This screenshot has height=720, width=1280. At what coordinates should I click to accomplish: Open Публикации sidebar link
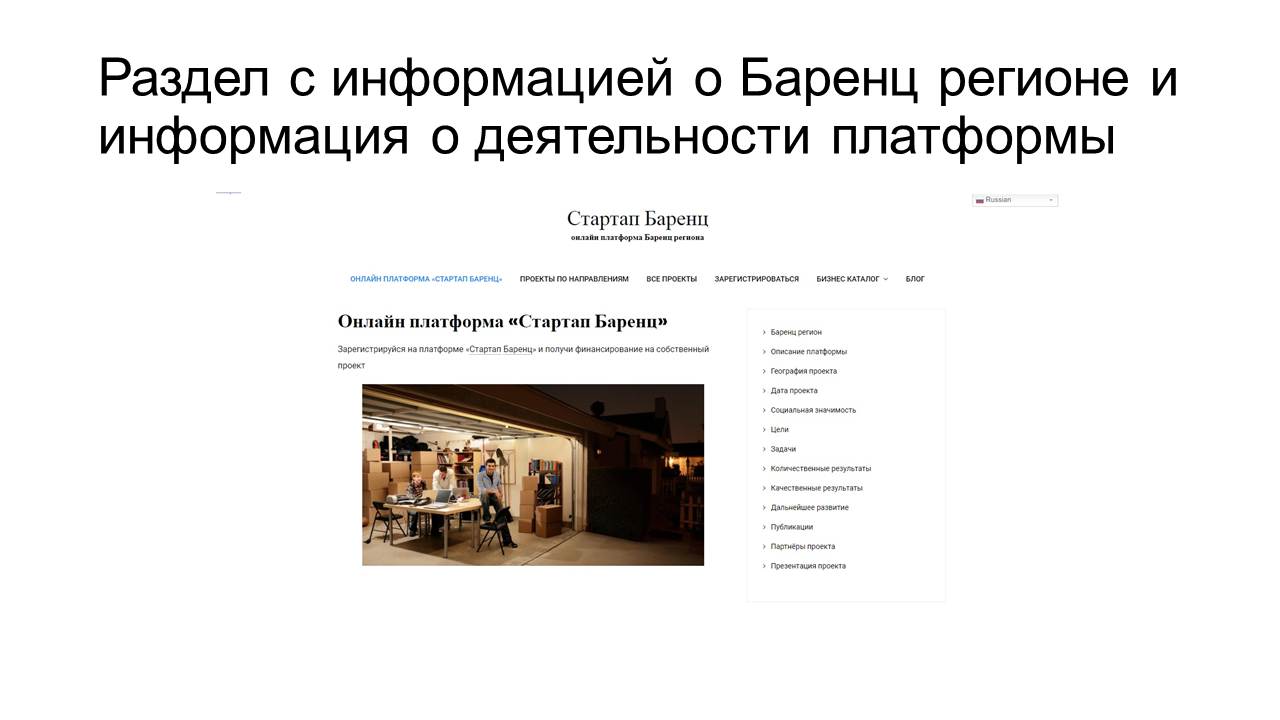tap(791, 527)
